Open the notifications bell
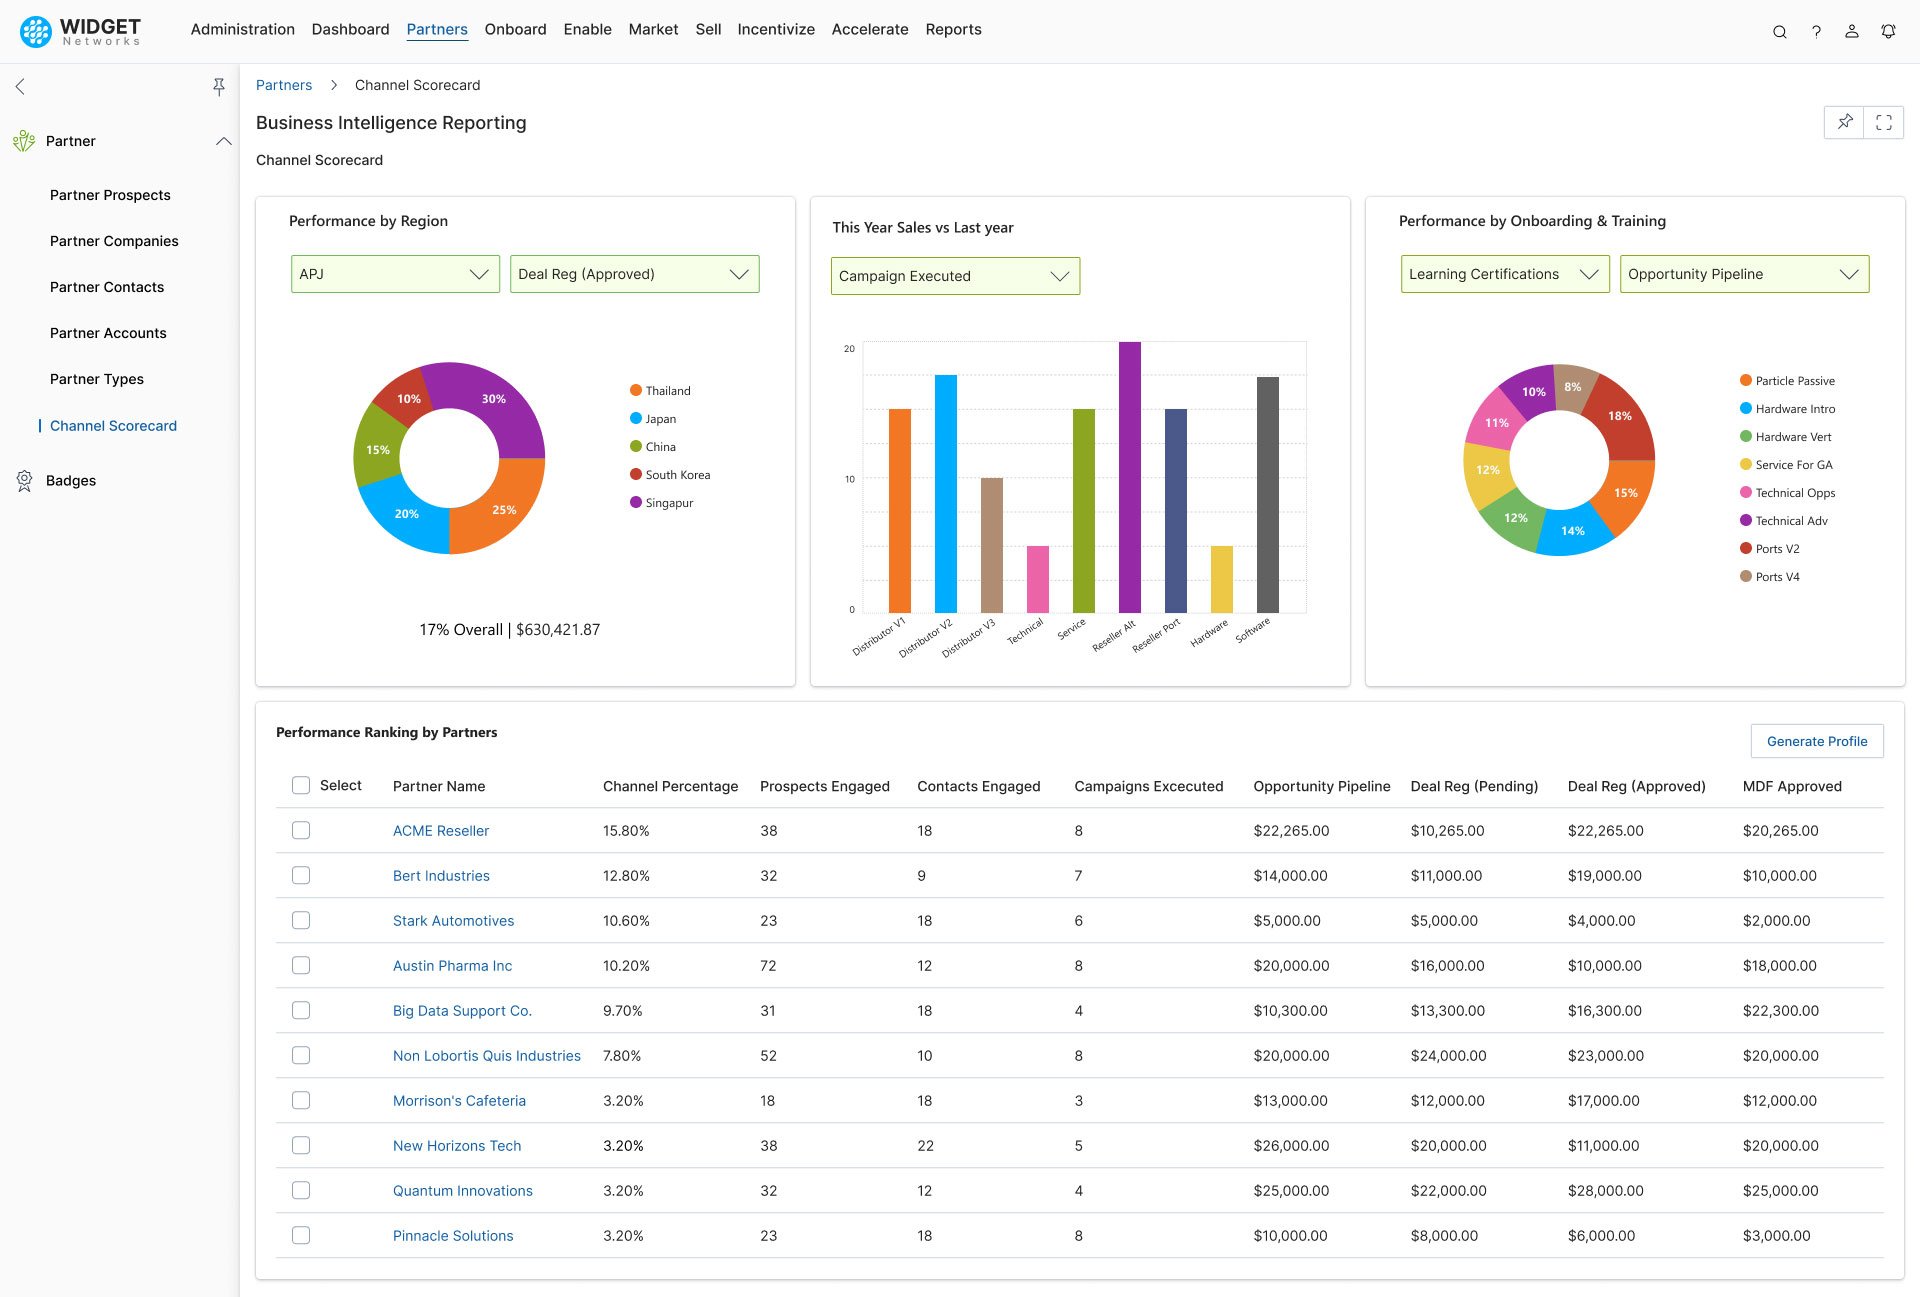1920x1297 pixels. coord(1888,31)
